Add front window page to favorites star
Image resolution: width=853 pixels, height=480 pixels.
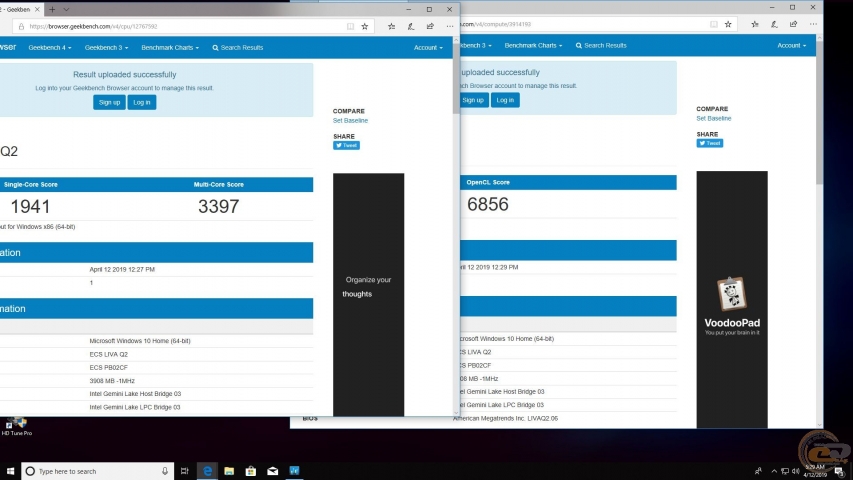pyautogui.click(x=365, y=26)
